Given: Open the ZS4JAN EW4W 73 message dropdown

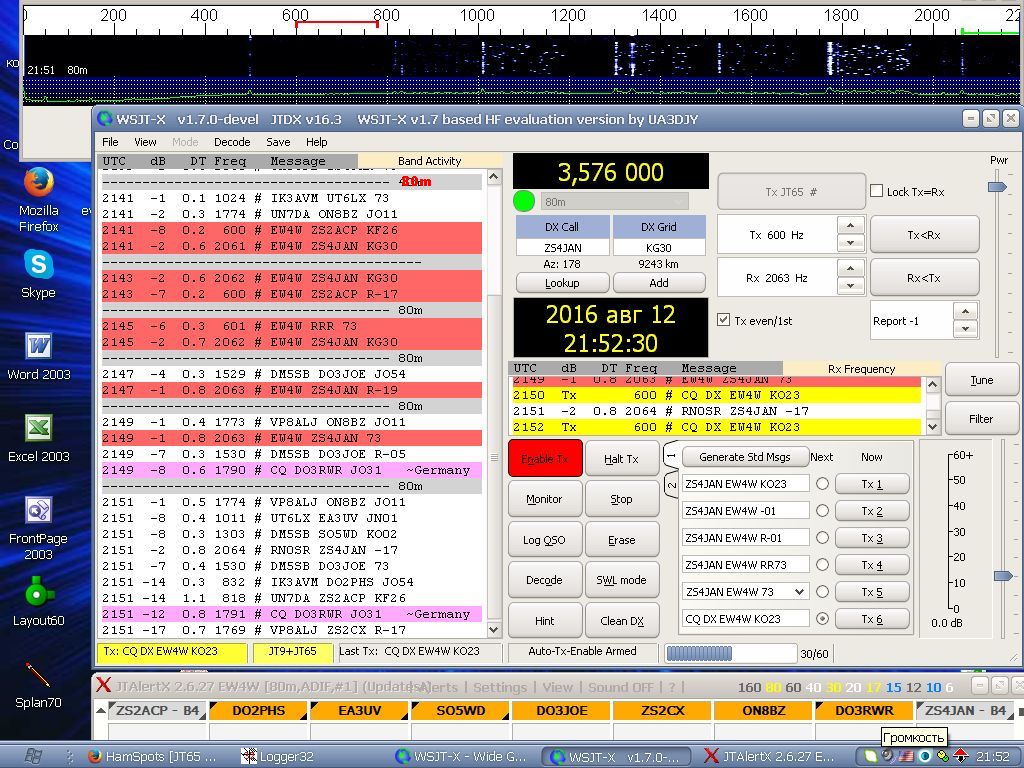Looking at the screenshot, I should click(799, 592).
